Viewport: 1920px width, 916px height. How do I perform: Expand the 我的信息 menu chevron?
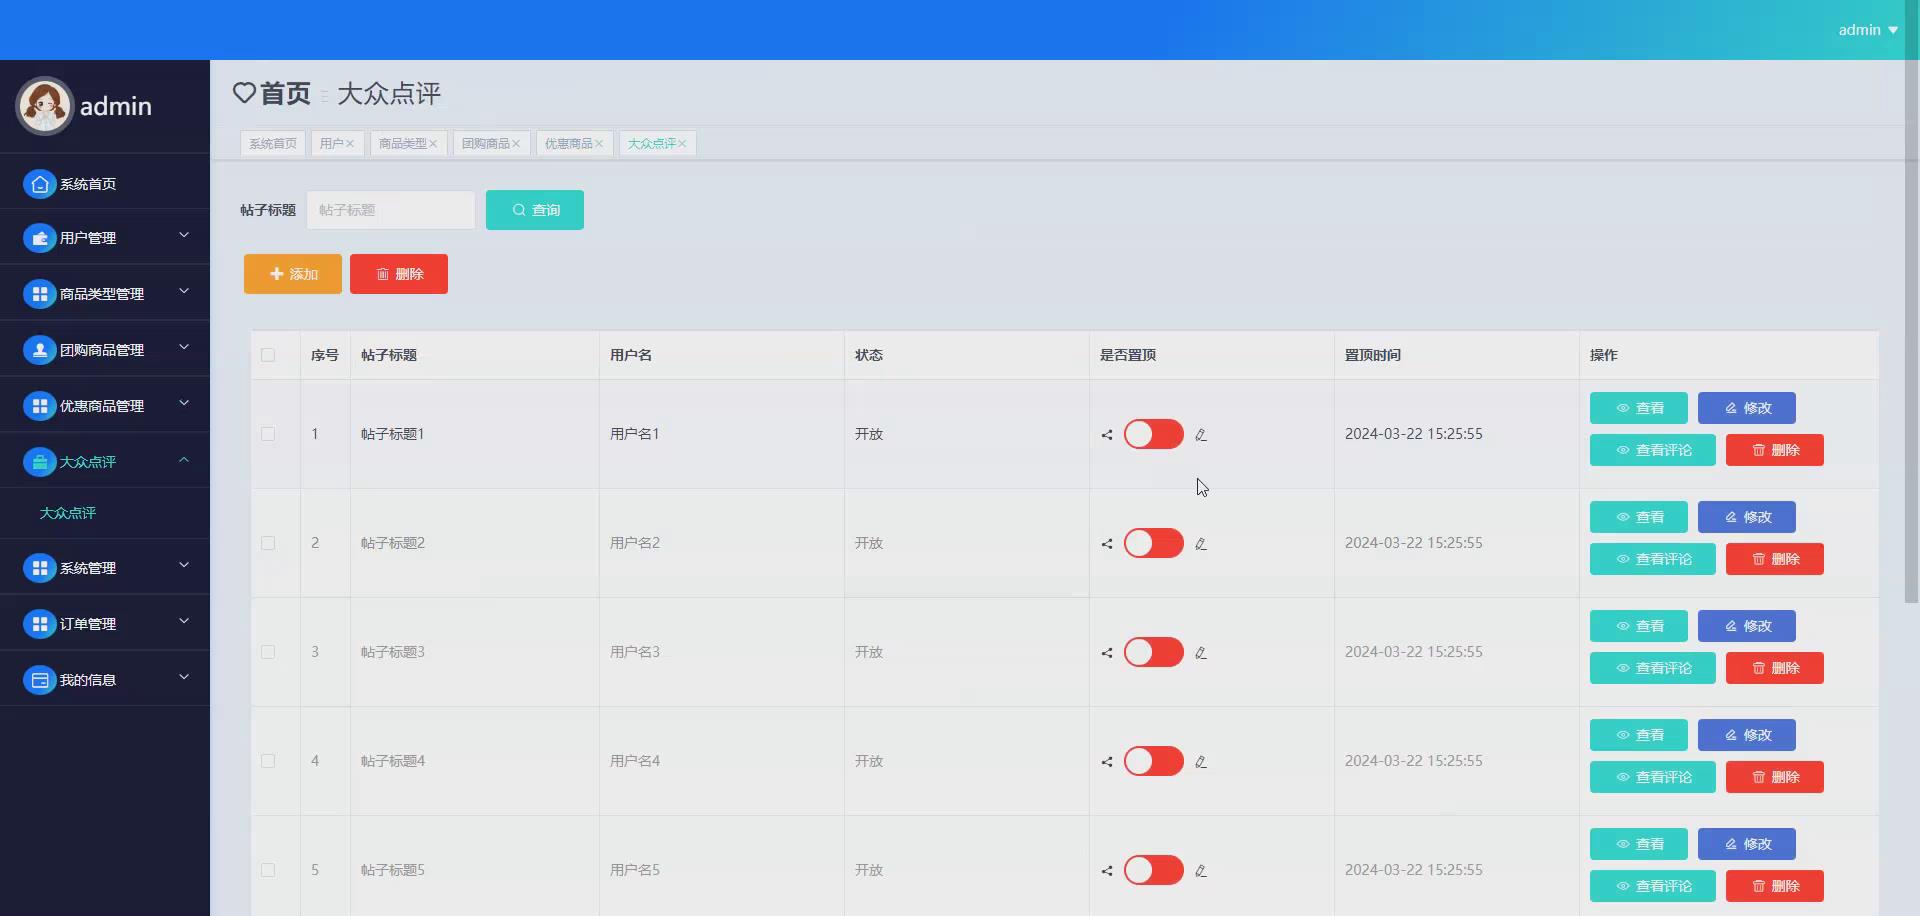[184, 677]
